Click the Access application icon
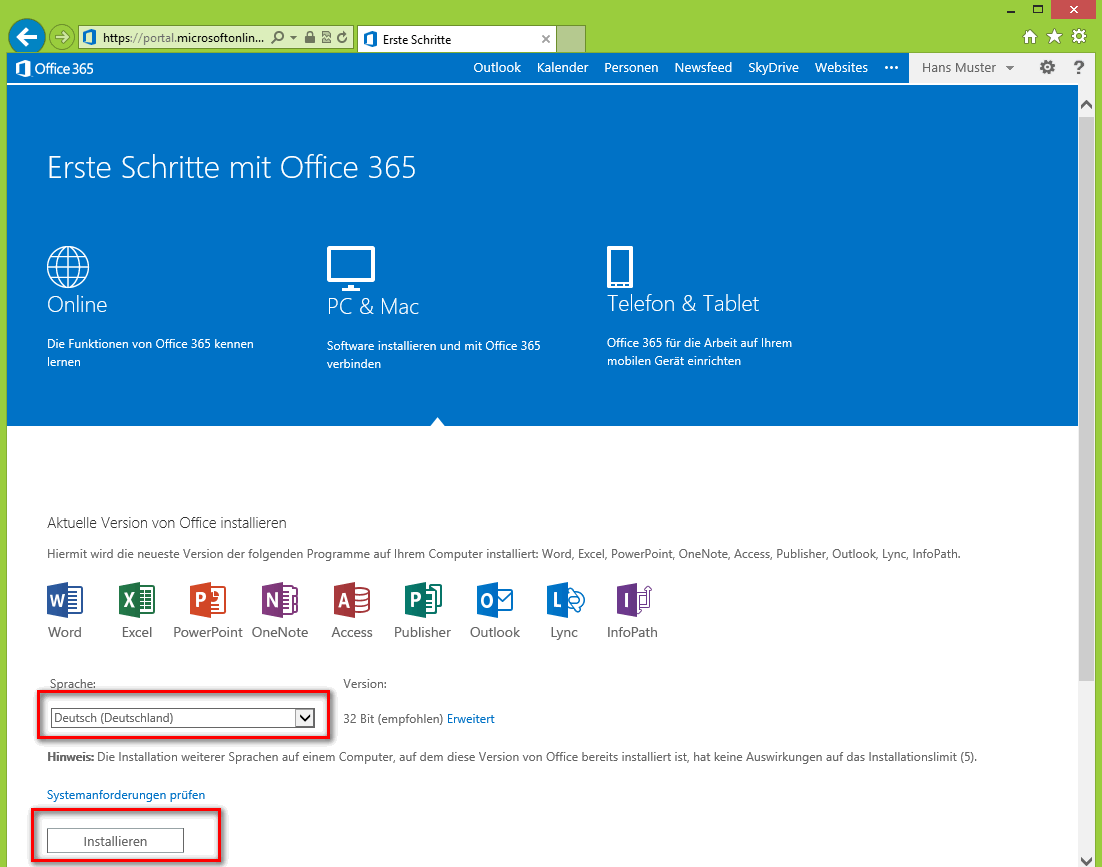Viewport: 1102px width, 867px height. (x=352, y=601)
